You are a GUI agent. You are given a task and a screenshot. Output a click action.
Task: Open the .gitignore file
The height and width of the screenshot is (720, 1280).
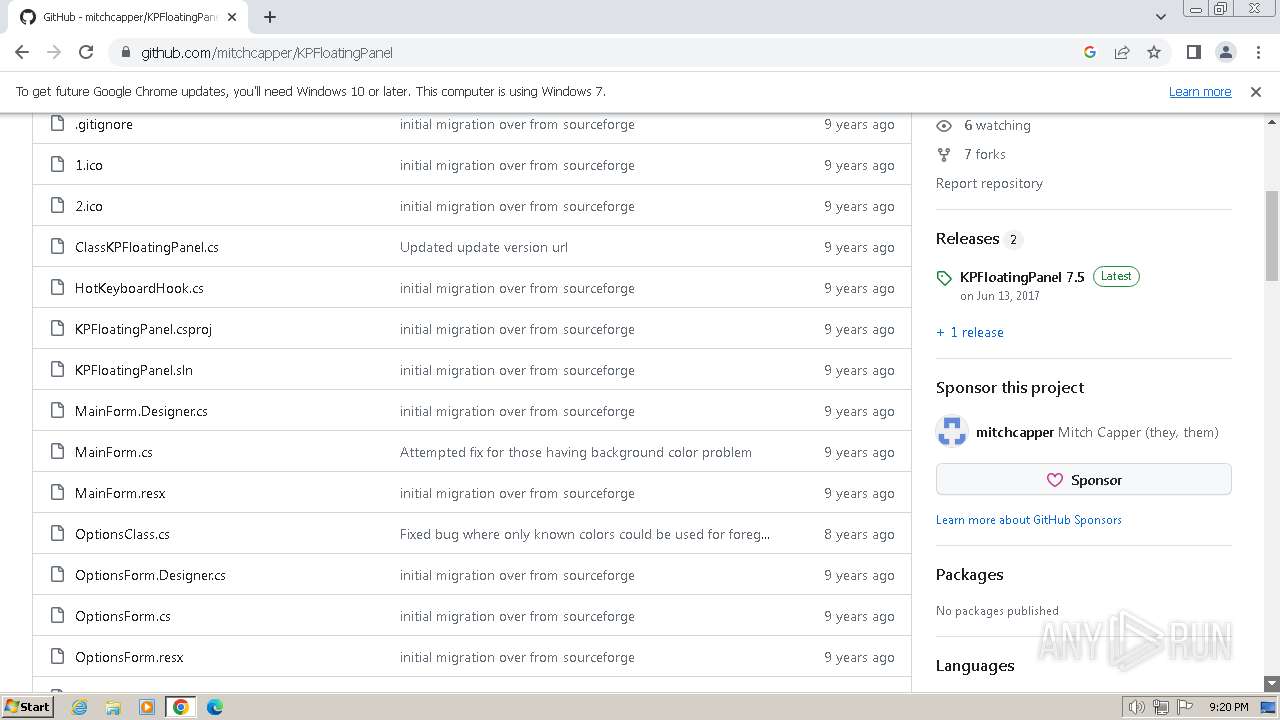click(x=104, y=124)
